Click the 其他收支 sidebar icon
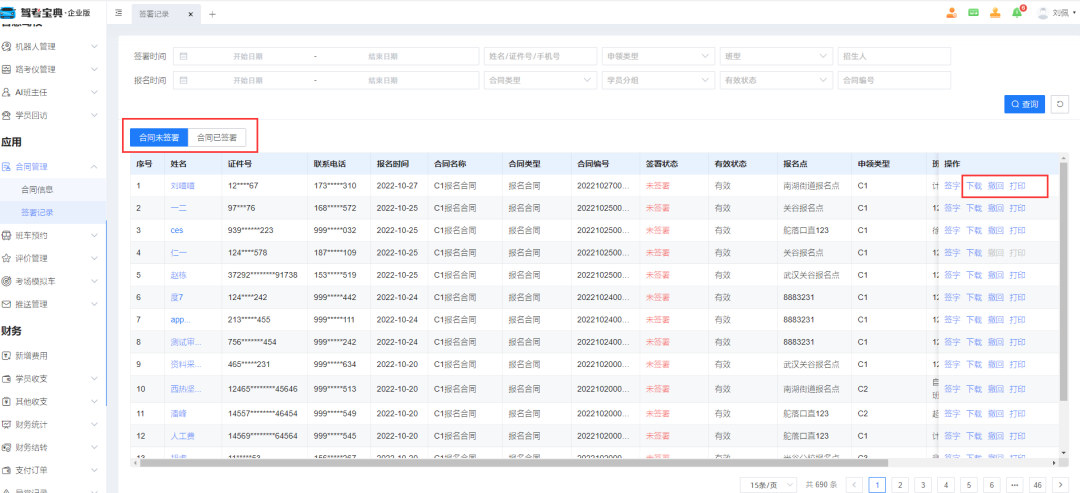The width and height of the screenshot is (1080, 493). coord(7,401)
